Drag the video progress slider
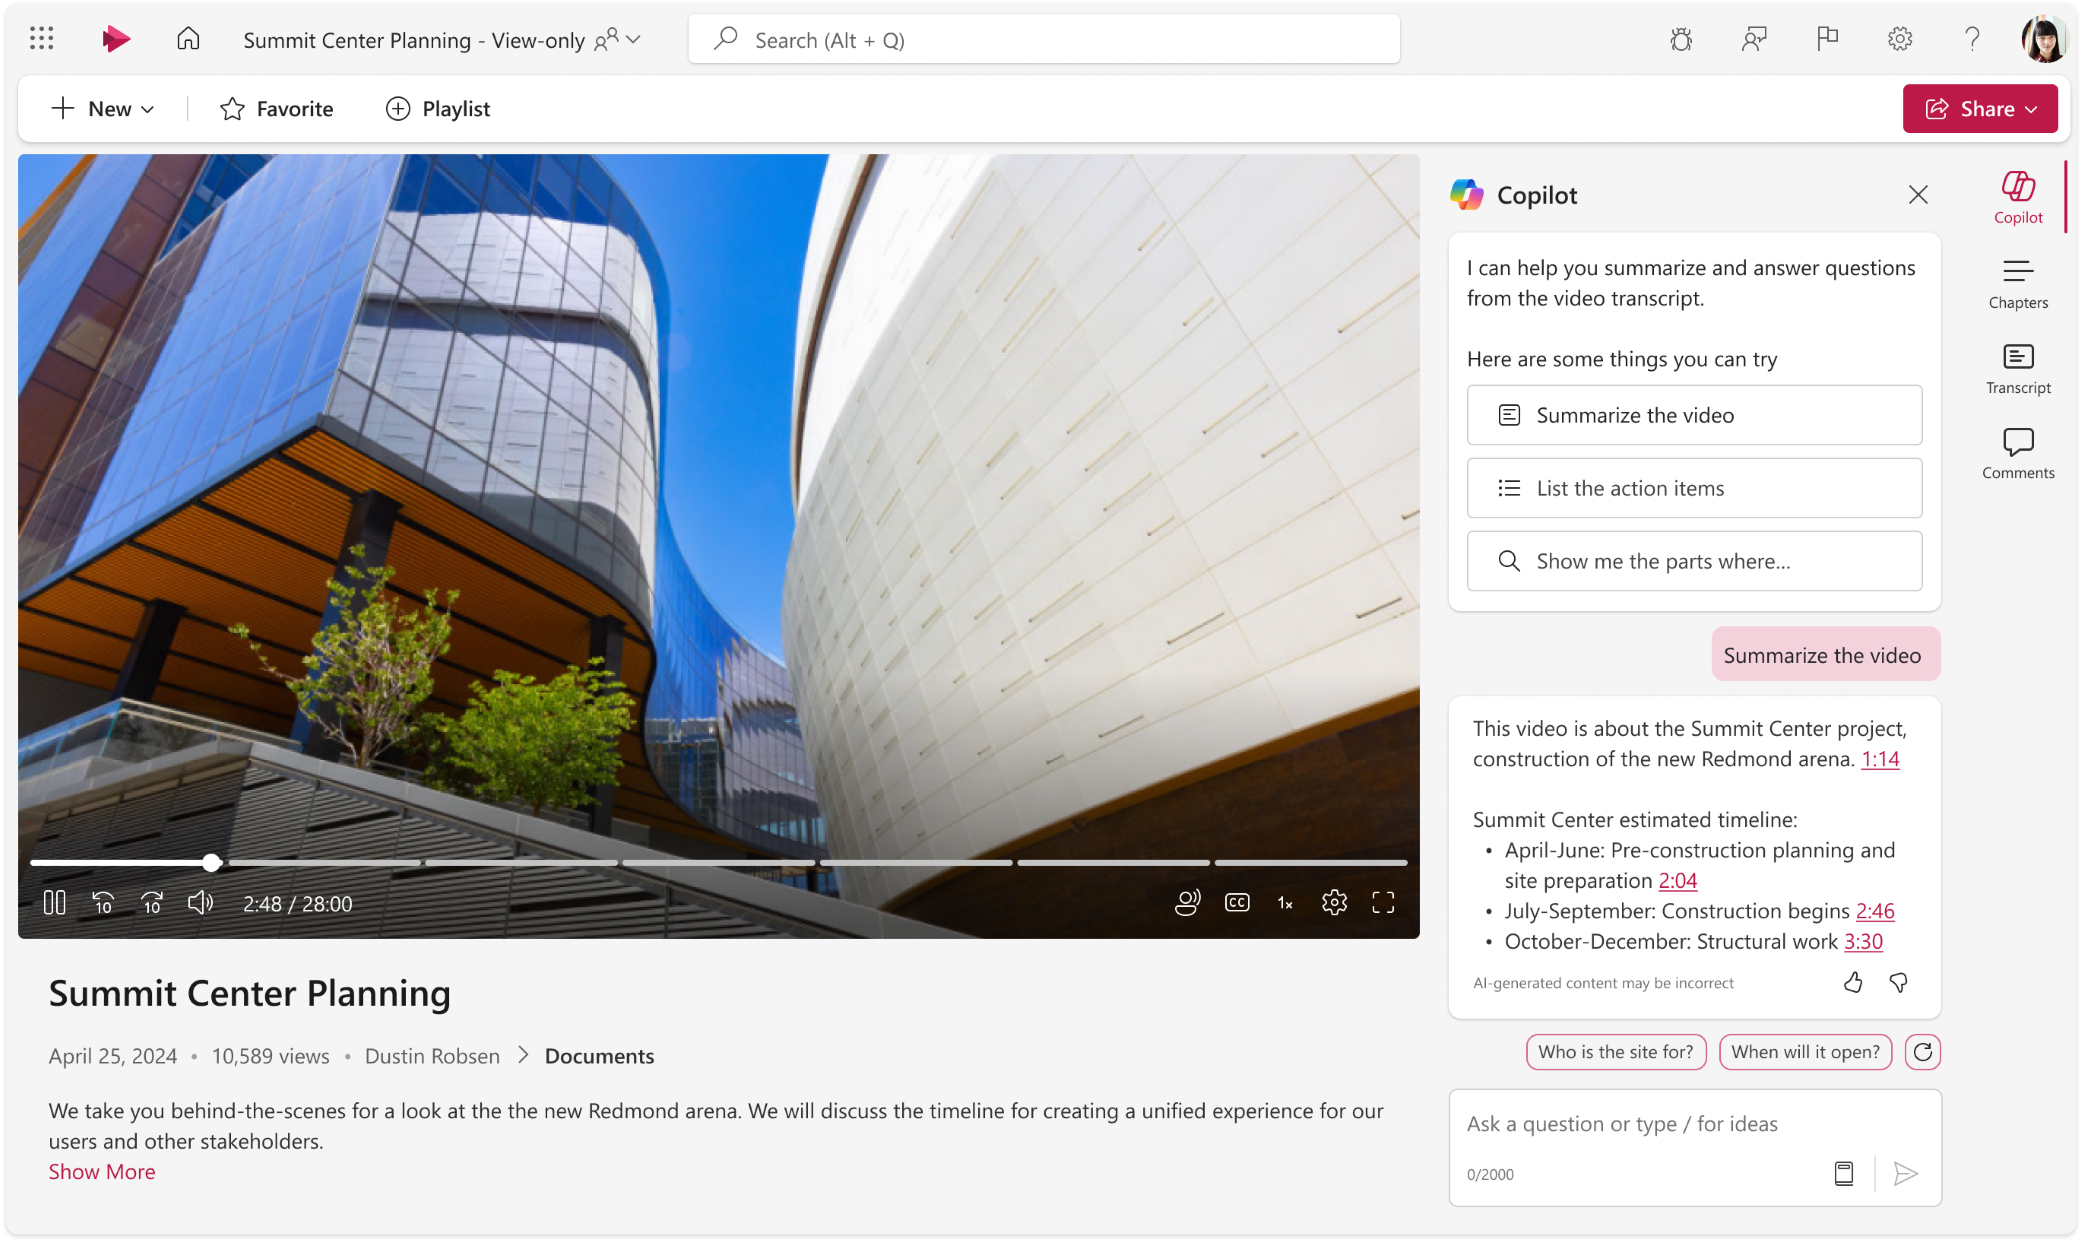 [212, 861]
